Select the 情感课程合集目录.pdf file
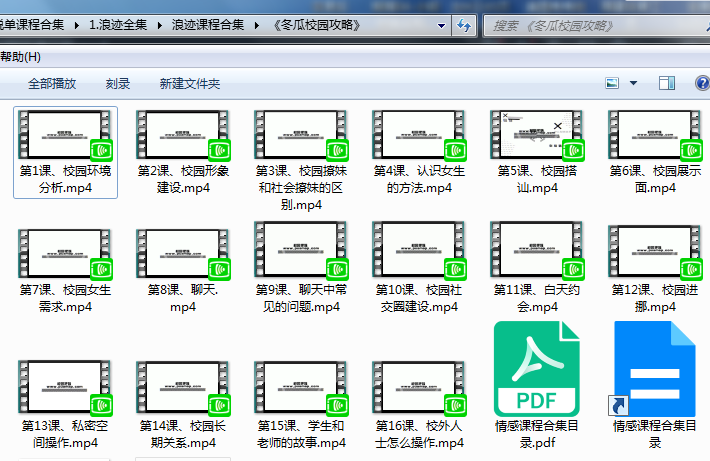This screenshot has height=461, width=710. [537, 385]
